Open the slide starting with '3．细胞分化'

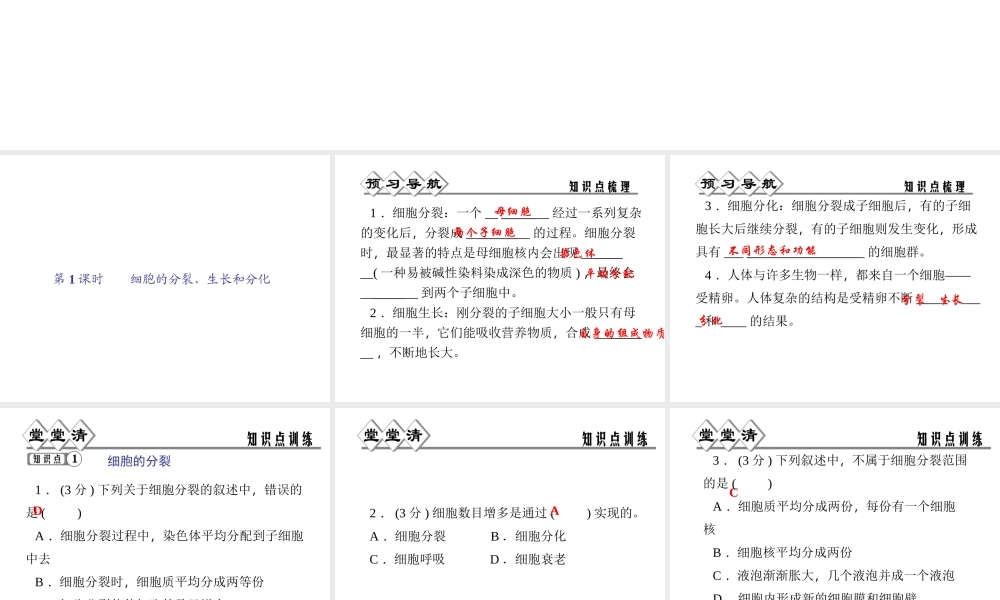835,278
